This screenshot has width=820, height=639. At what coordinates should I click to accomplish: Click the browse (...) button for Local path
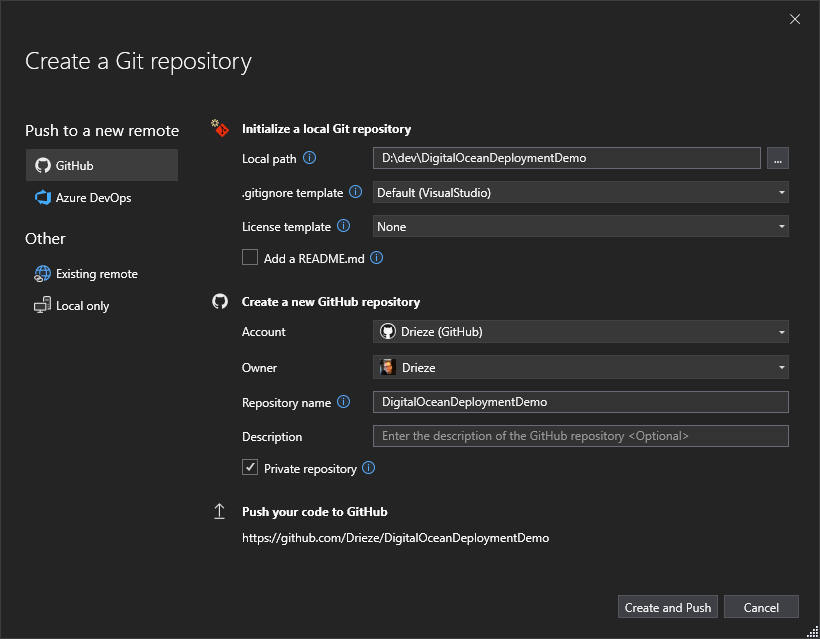coord(778,158)
